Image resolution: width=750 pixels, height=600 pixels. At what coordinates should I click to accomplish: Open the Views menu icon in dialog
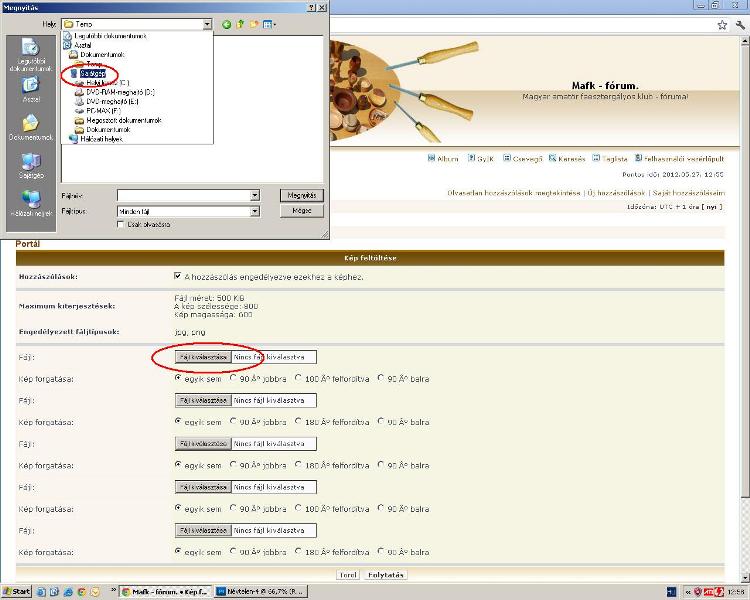click(x=270, y=23)
